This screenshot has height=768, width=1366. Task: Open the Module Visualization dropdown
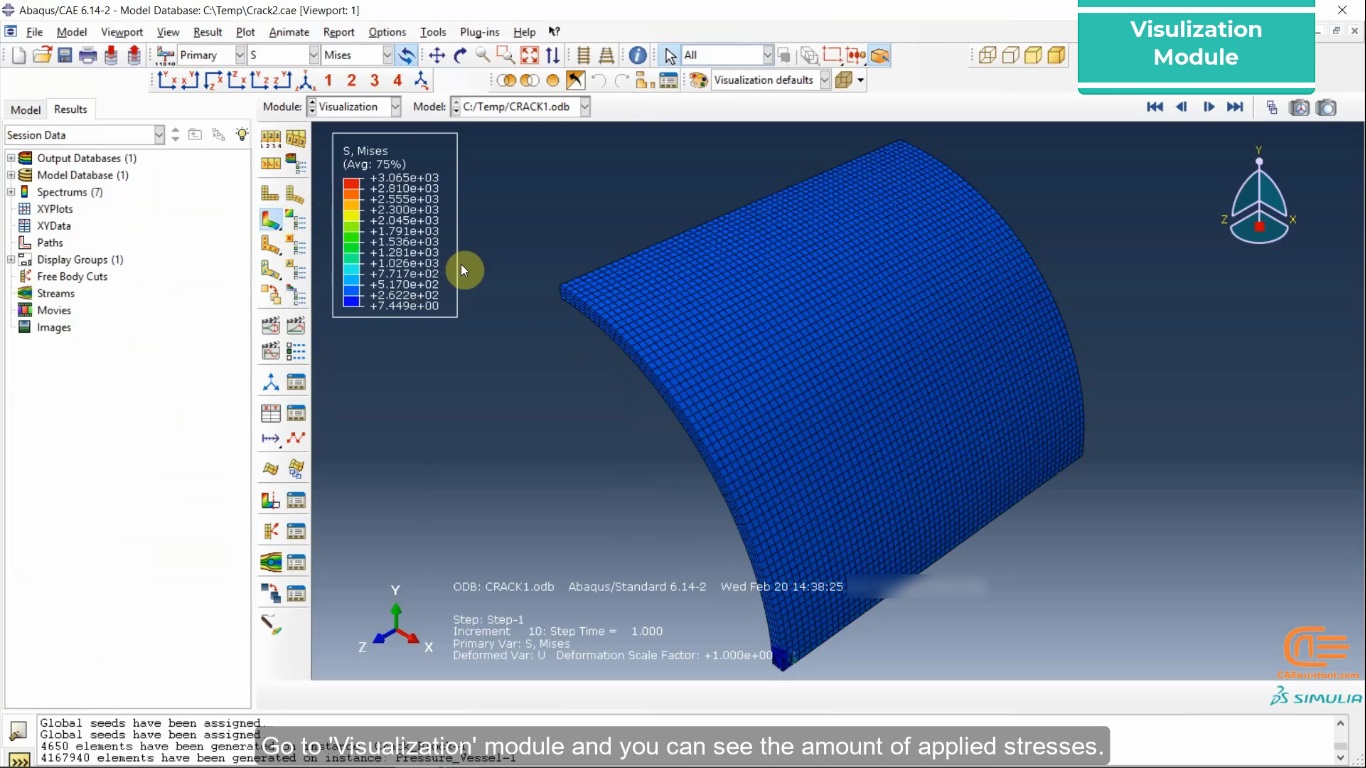pyautogui.click(x=354, y=107)
